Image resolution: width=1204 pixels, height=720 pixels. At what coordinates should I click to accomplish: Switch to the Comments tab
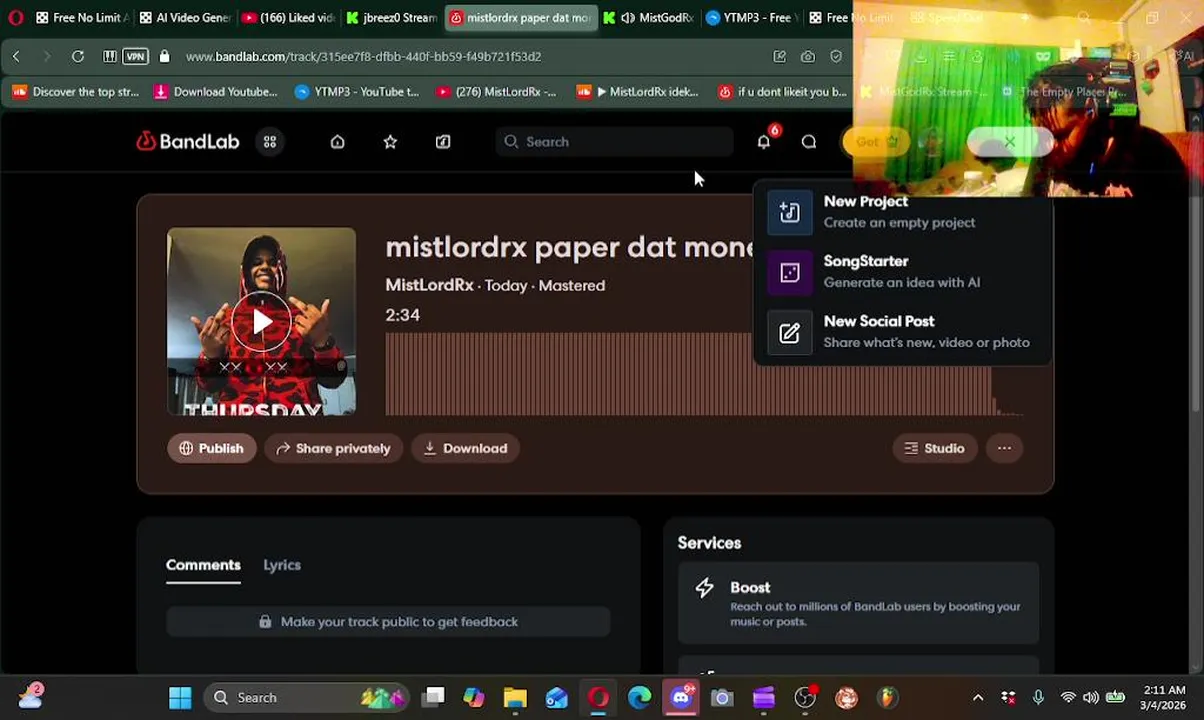203,565
